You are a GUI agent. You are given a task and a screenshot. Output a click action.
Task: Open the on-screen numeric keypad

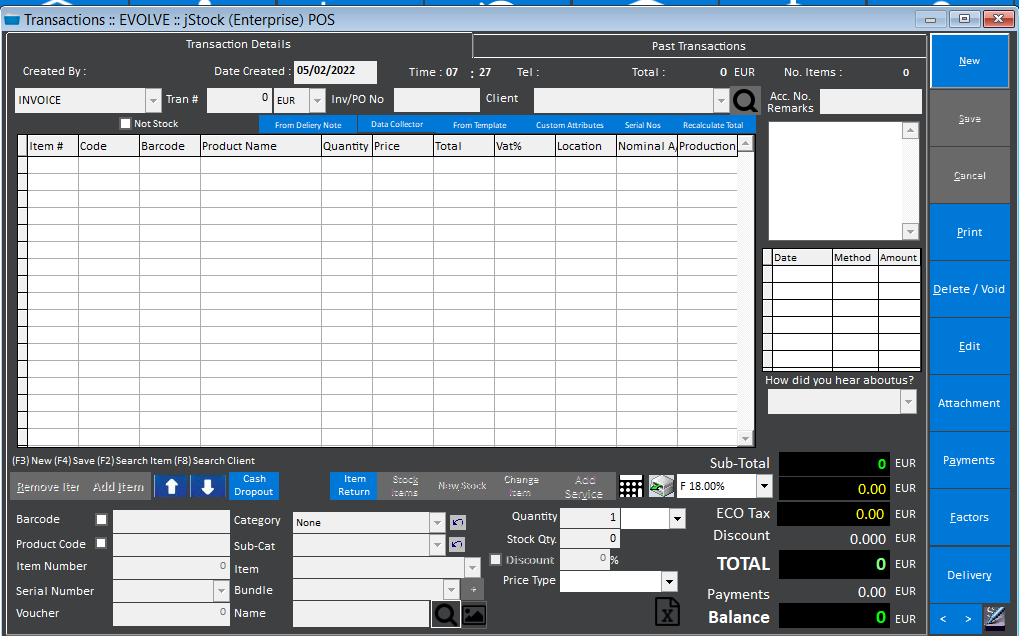pos(631,486)
